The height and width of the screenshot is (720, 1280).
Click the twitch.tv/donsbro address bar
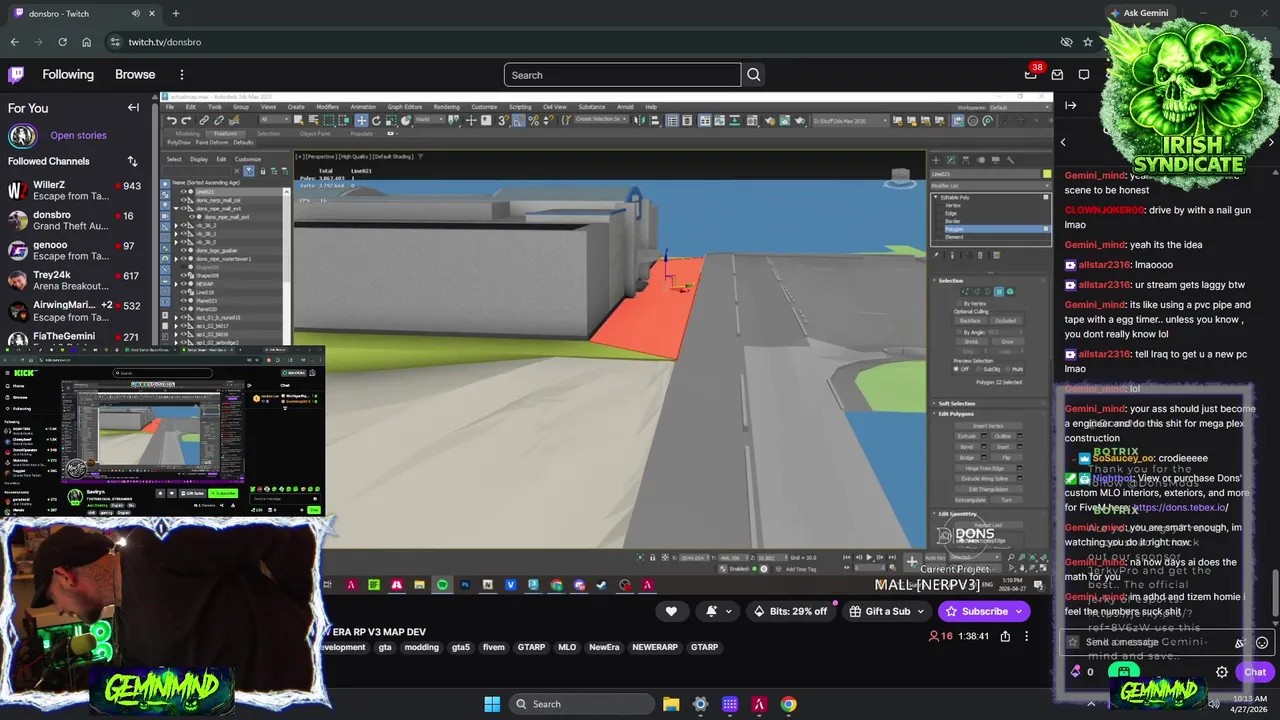580,42
